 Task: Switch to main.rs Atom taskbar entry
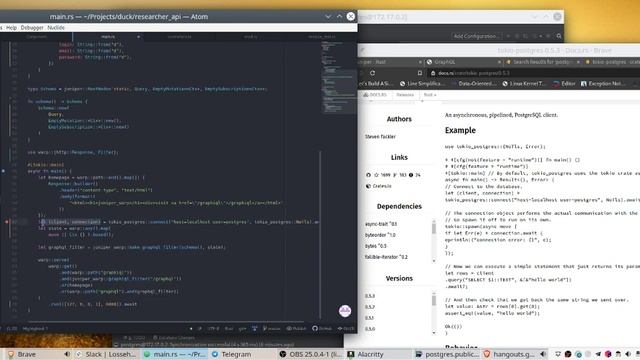(175, 354)
